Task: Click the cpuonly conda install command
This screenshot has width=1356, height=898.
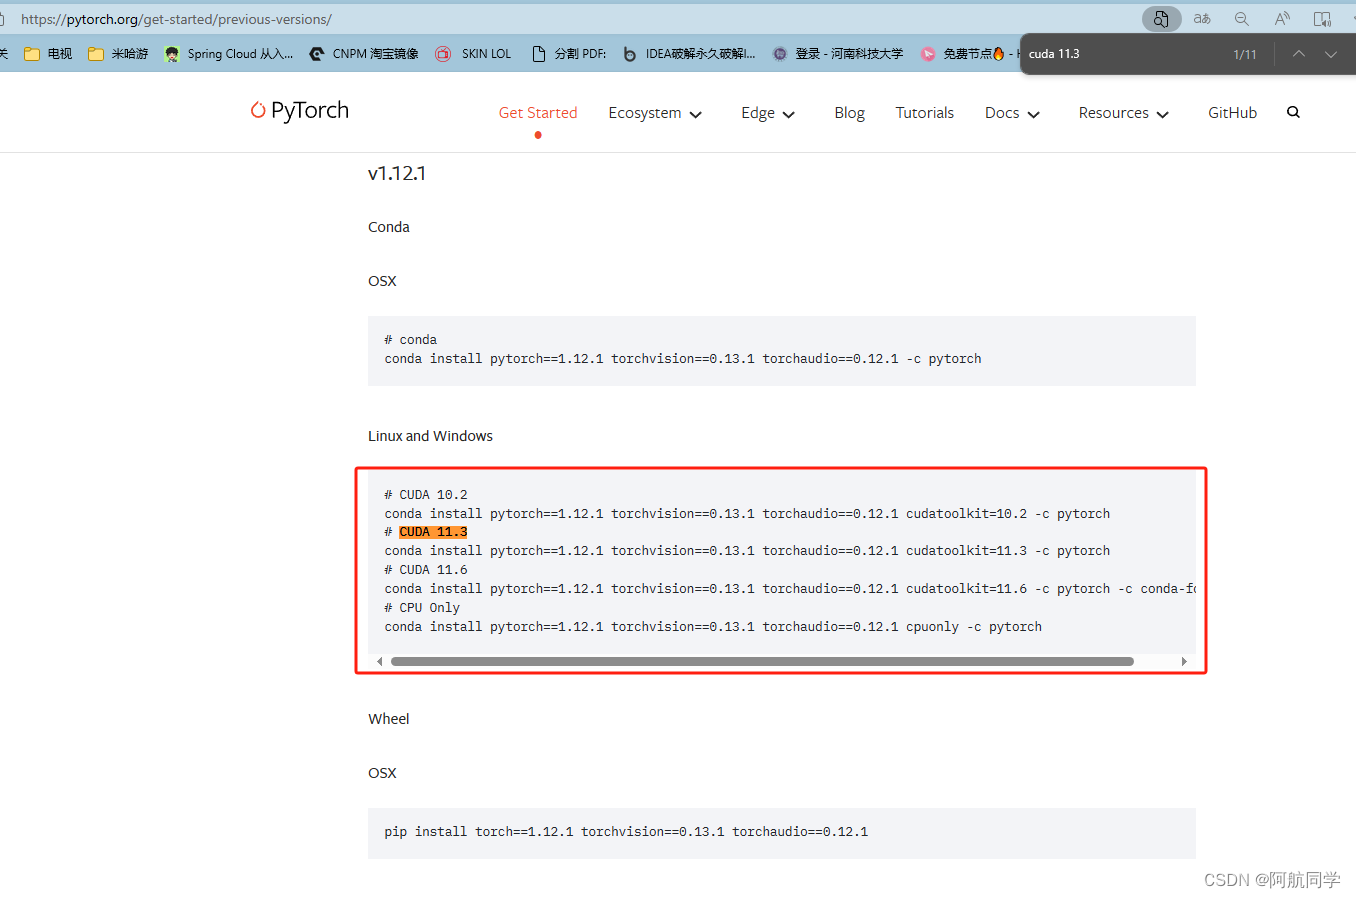Action: click(713, 627)
